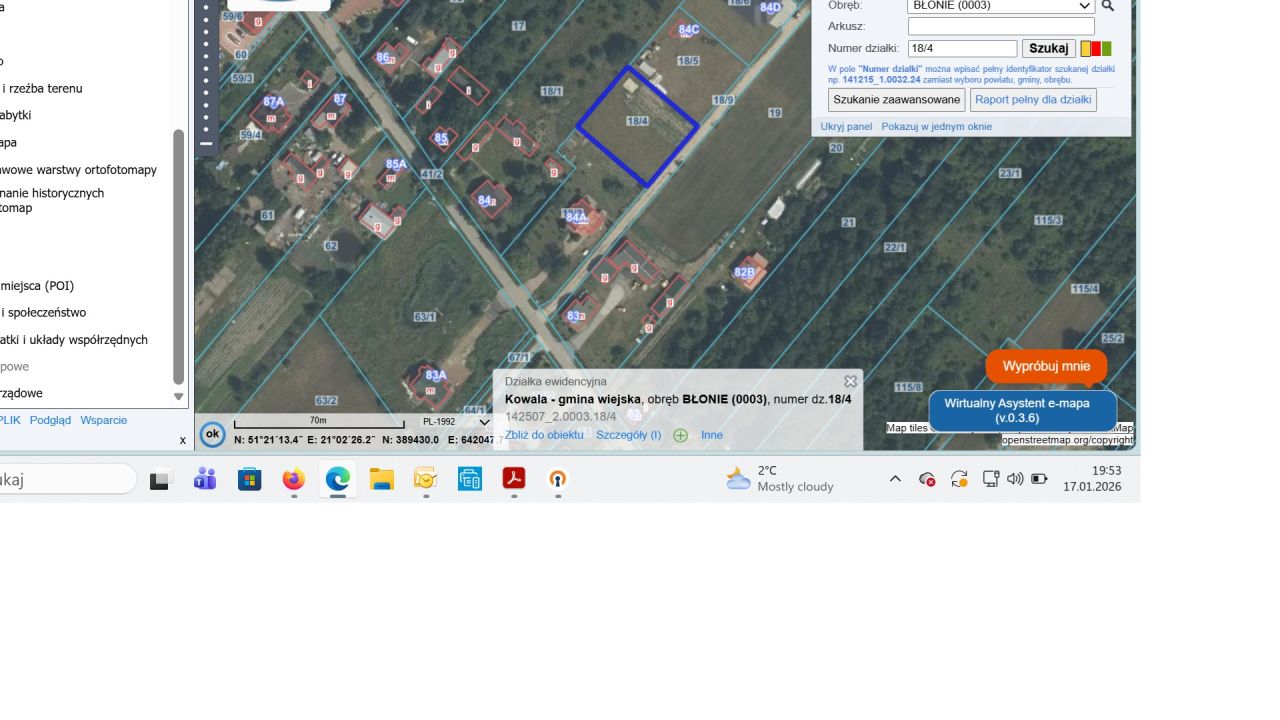
Task: Click the zoom-out minus on the zoom slider
Action: point(206,144)
